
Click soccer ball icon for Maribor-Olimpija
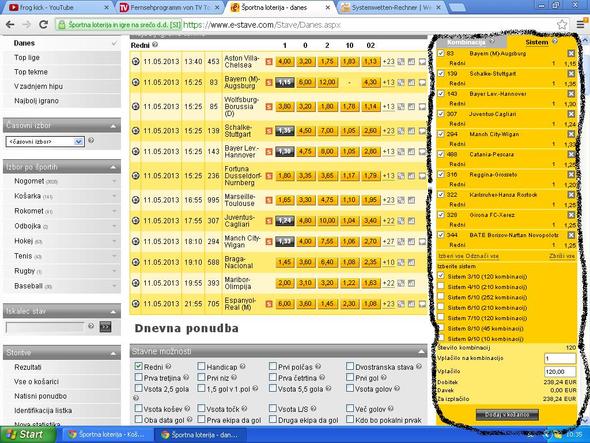[x=136, y=283]
